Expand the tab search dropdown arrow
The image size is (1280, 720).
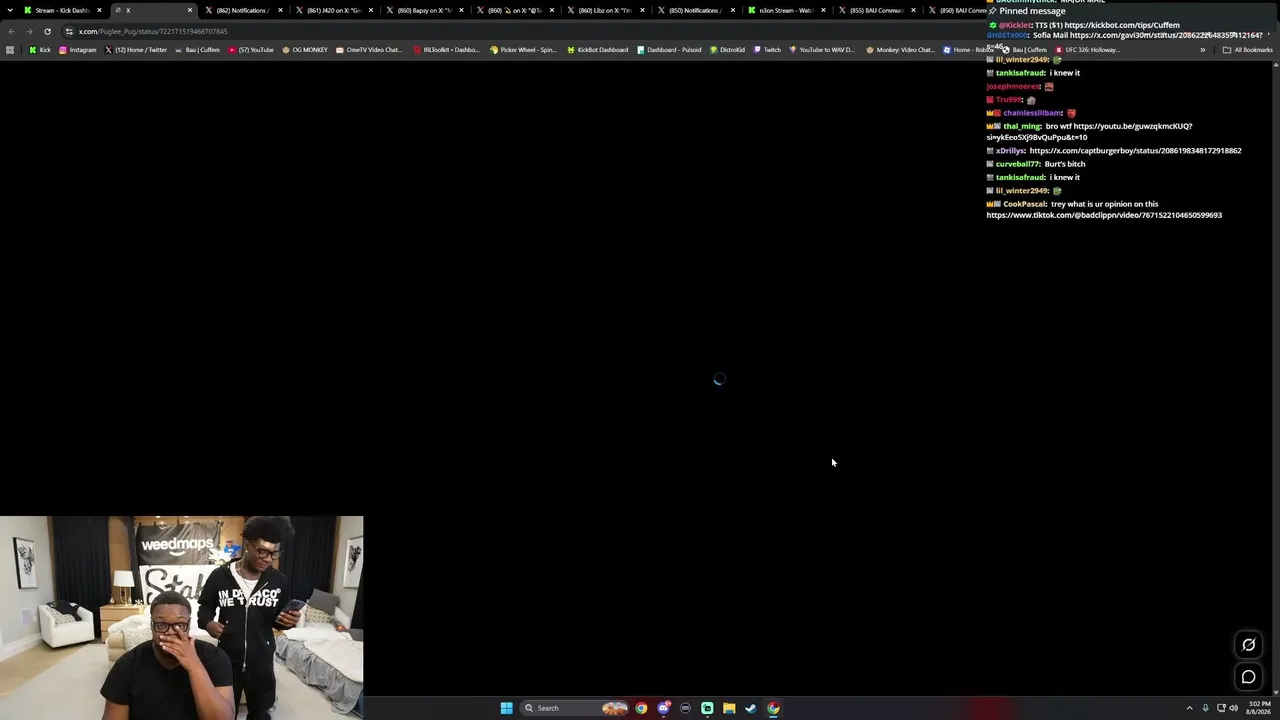pos(11,10)
